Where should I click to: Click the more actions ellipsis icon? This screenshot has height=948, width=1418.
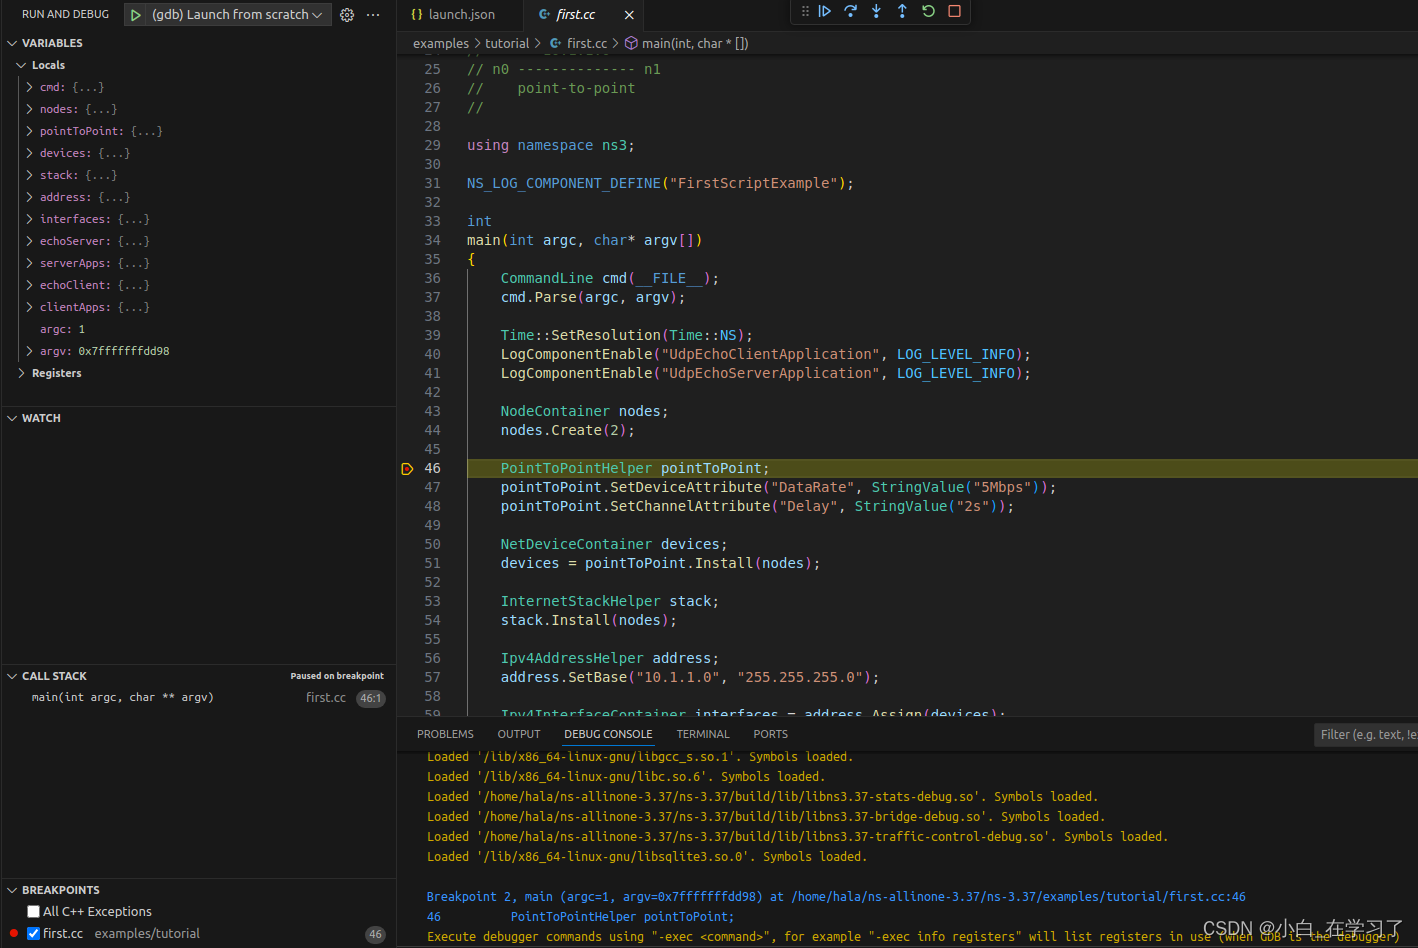373,14
